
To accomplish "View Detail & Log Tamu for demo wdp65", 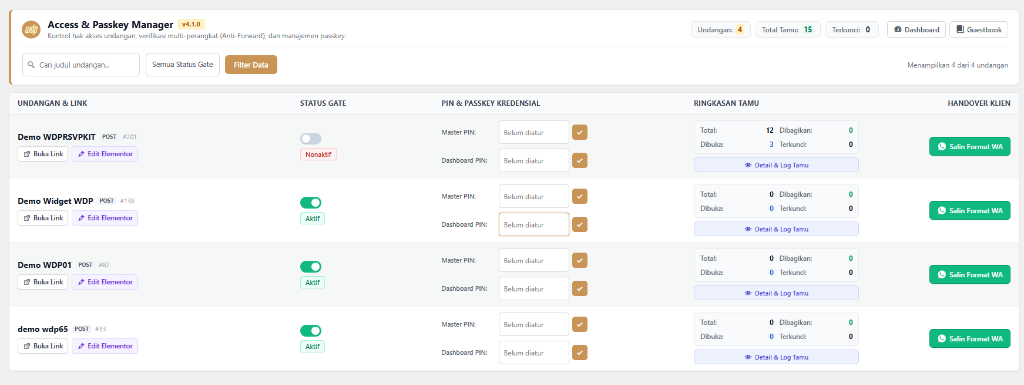I will 776,357.
